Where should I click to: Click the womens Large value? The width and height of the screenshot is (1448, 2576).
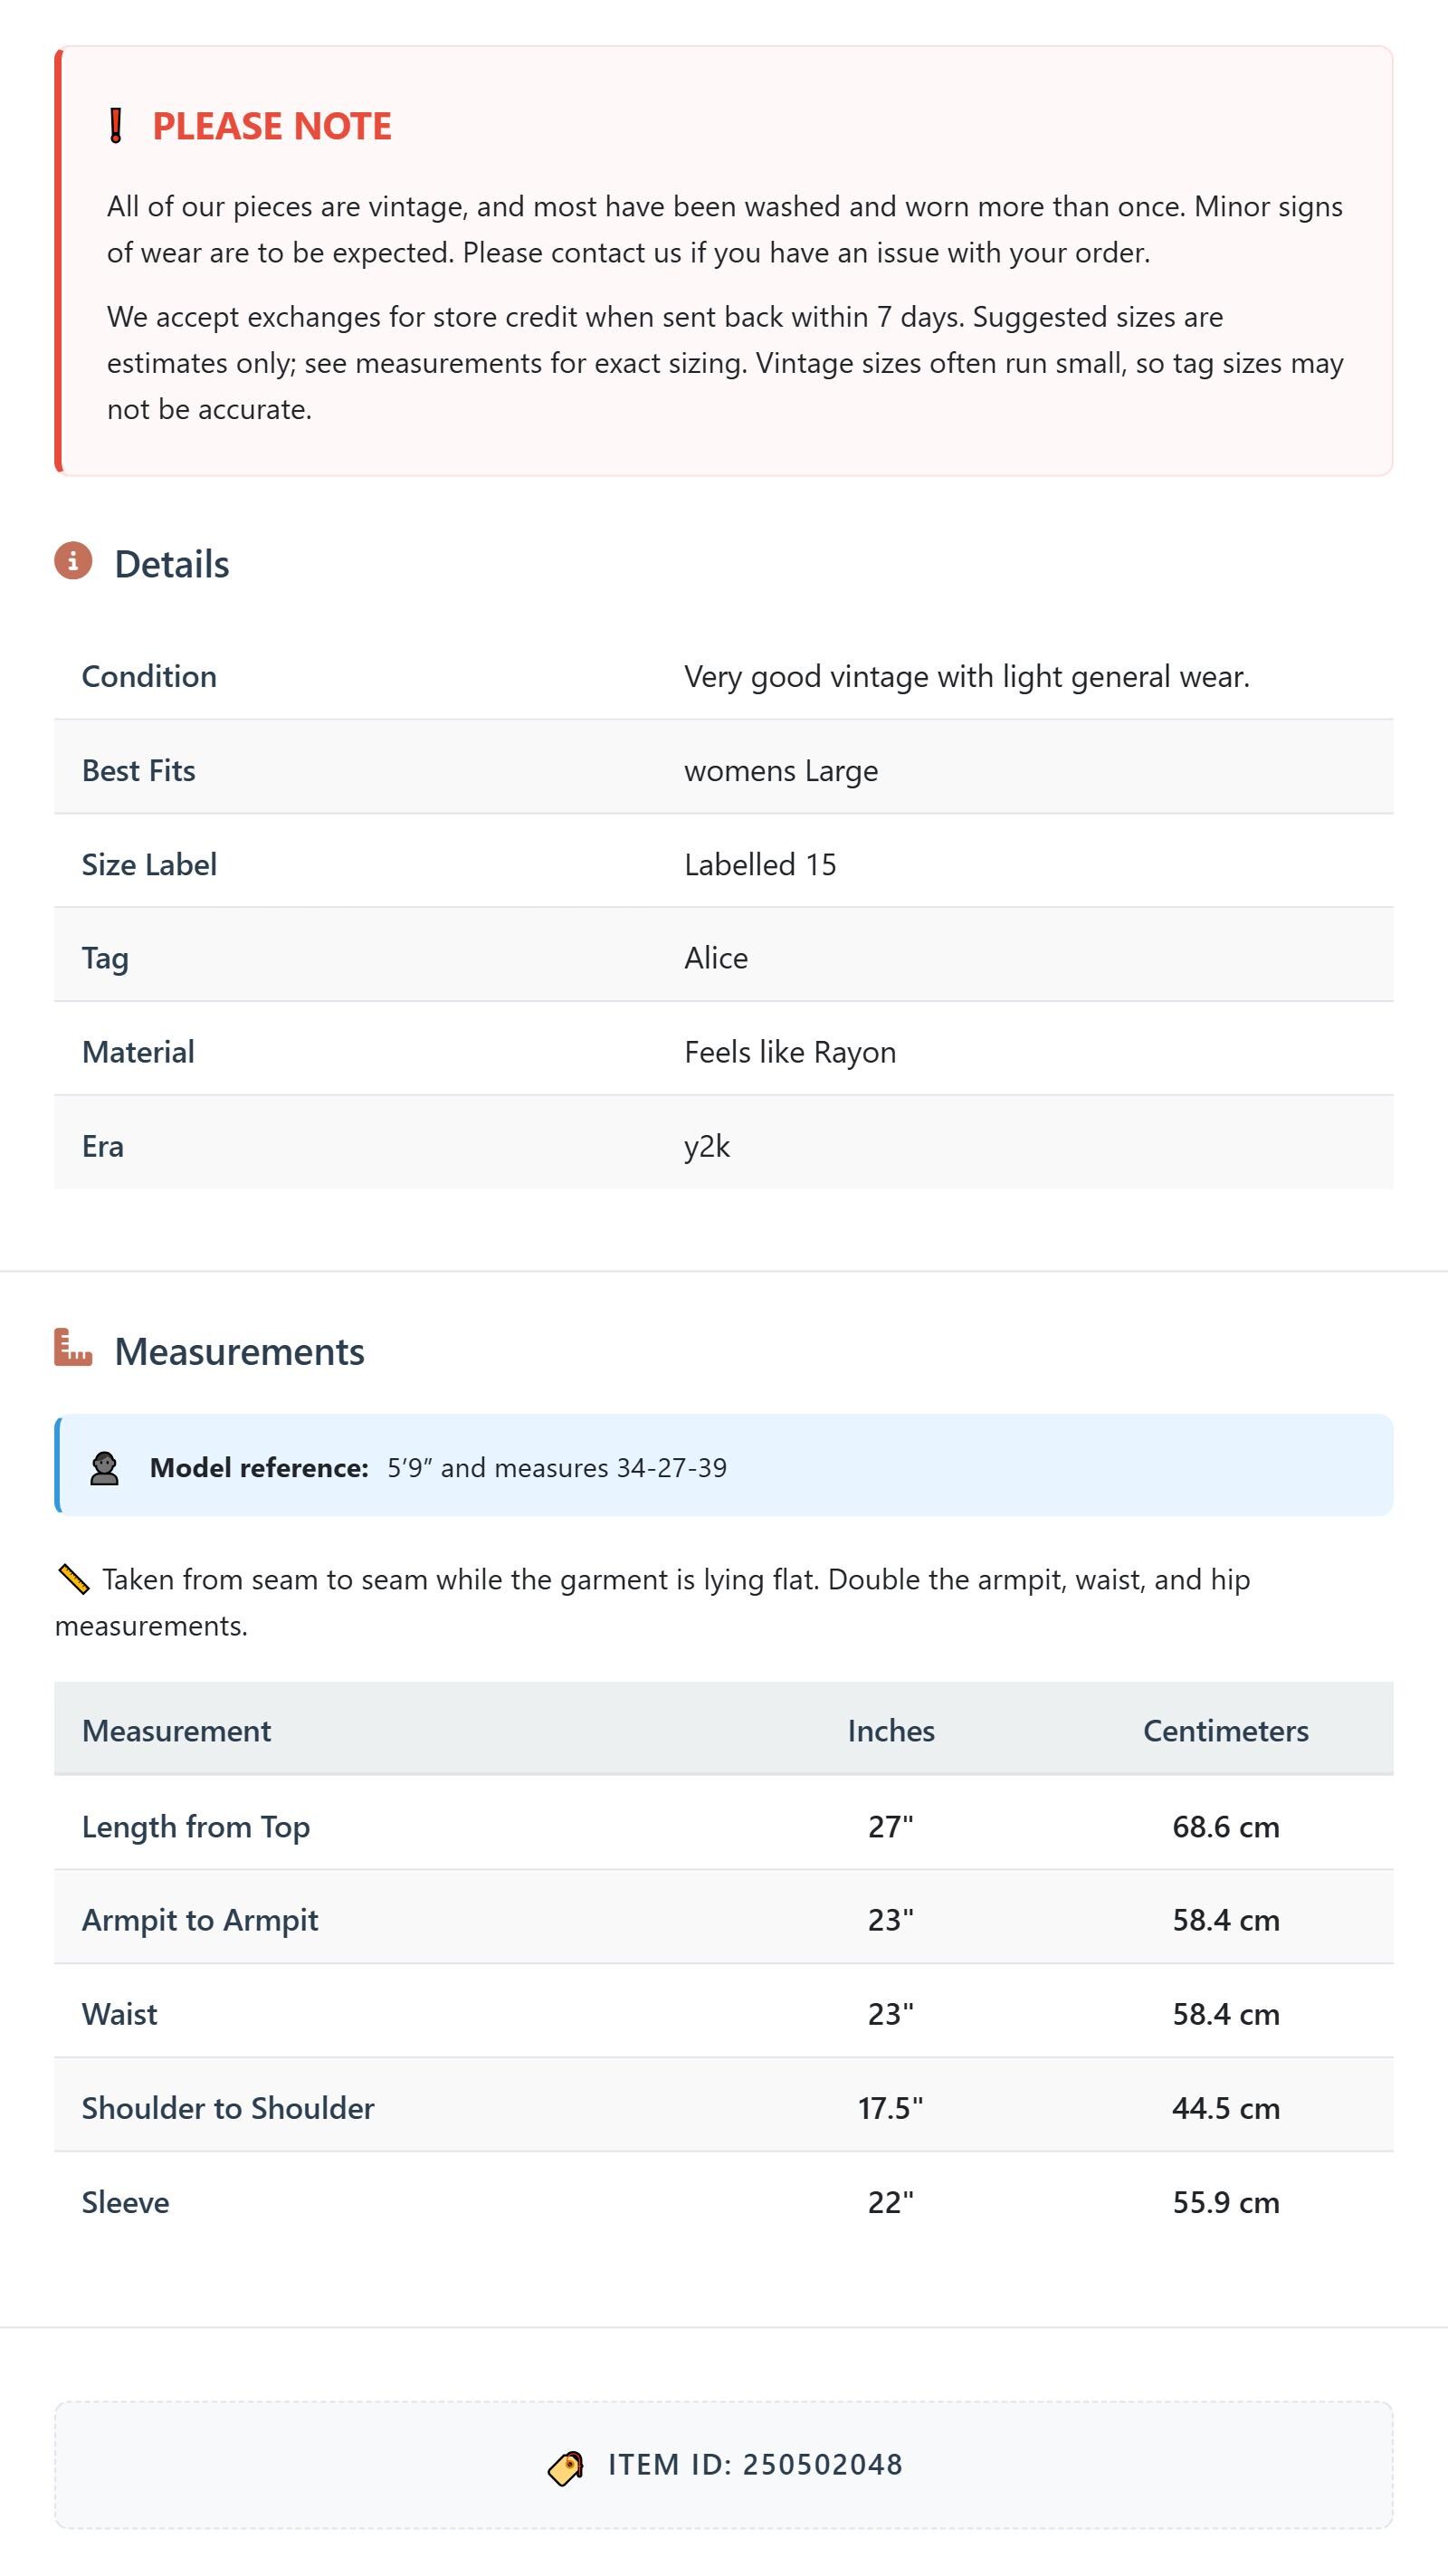click(781, 771)
